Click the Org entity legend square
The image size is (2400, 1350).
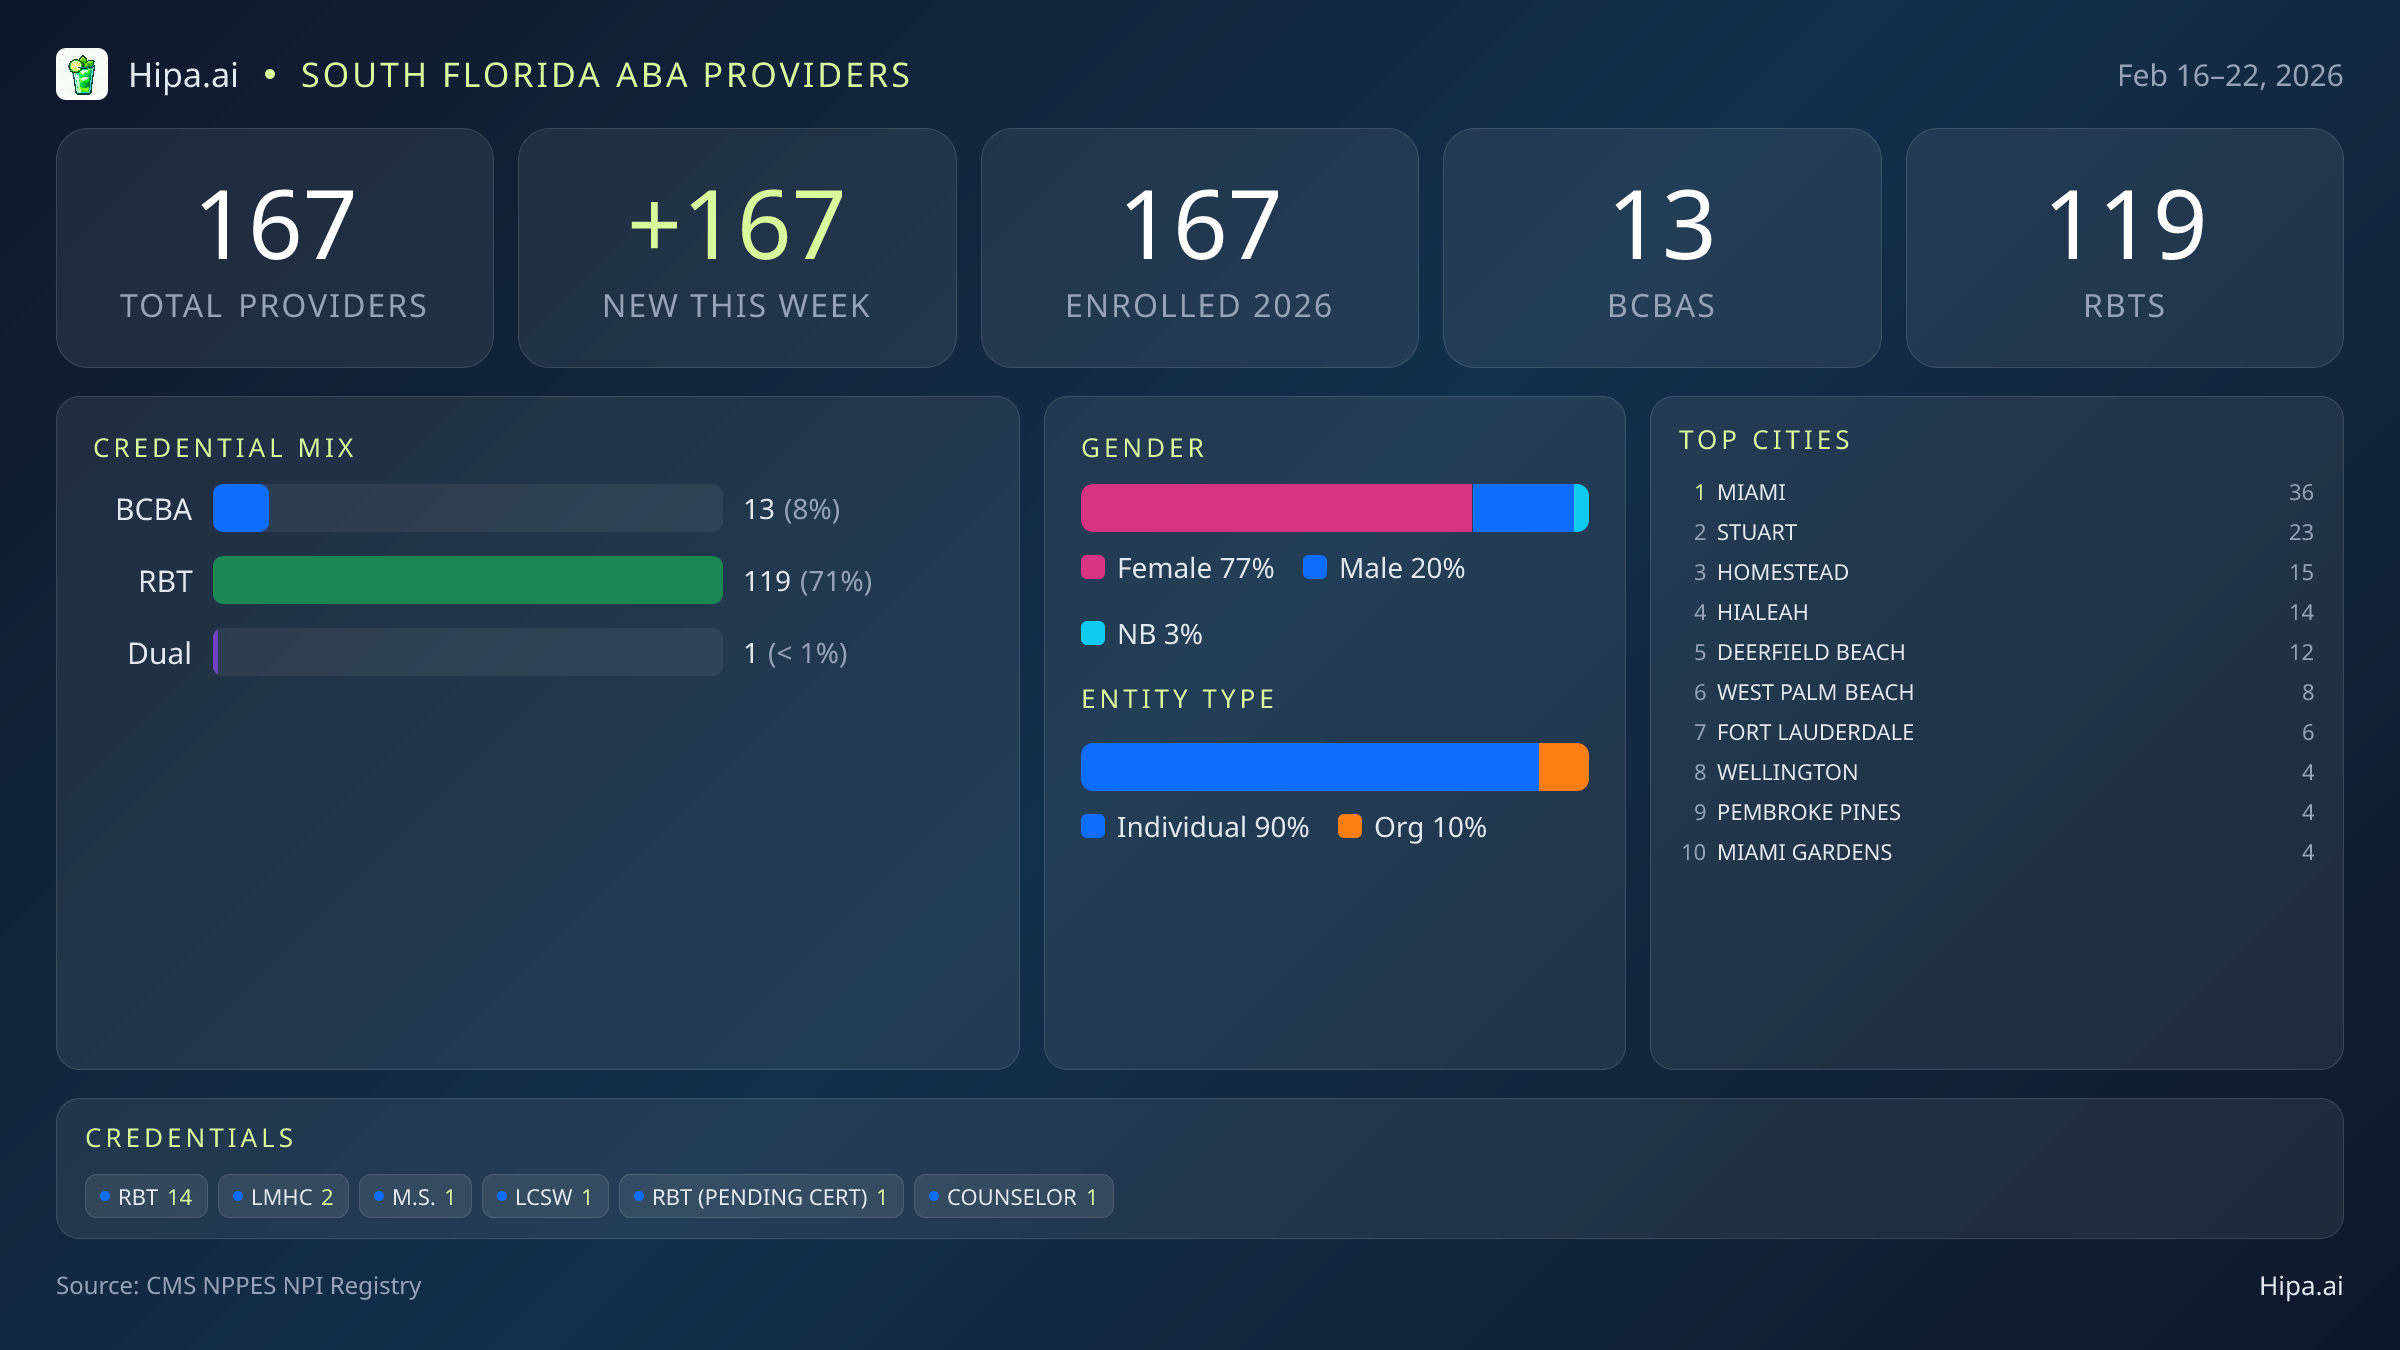click(1350, 827)
